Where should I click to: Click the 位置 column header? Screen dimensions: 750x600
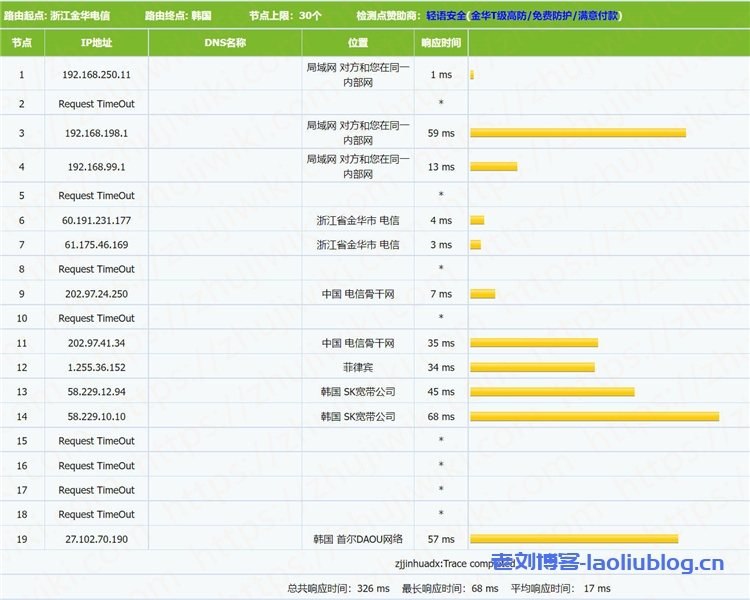pyautogui.click(x=358, y=43)
